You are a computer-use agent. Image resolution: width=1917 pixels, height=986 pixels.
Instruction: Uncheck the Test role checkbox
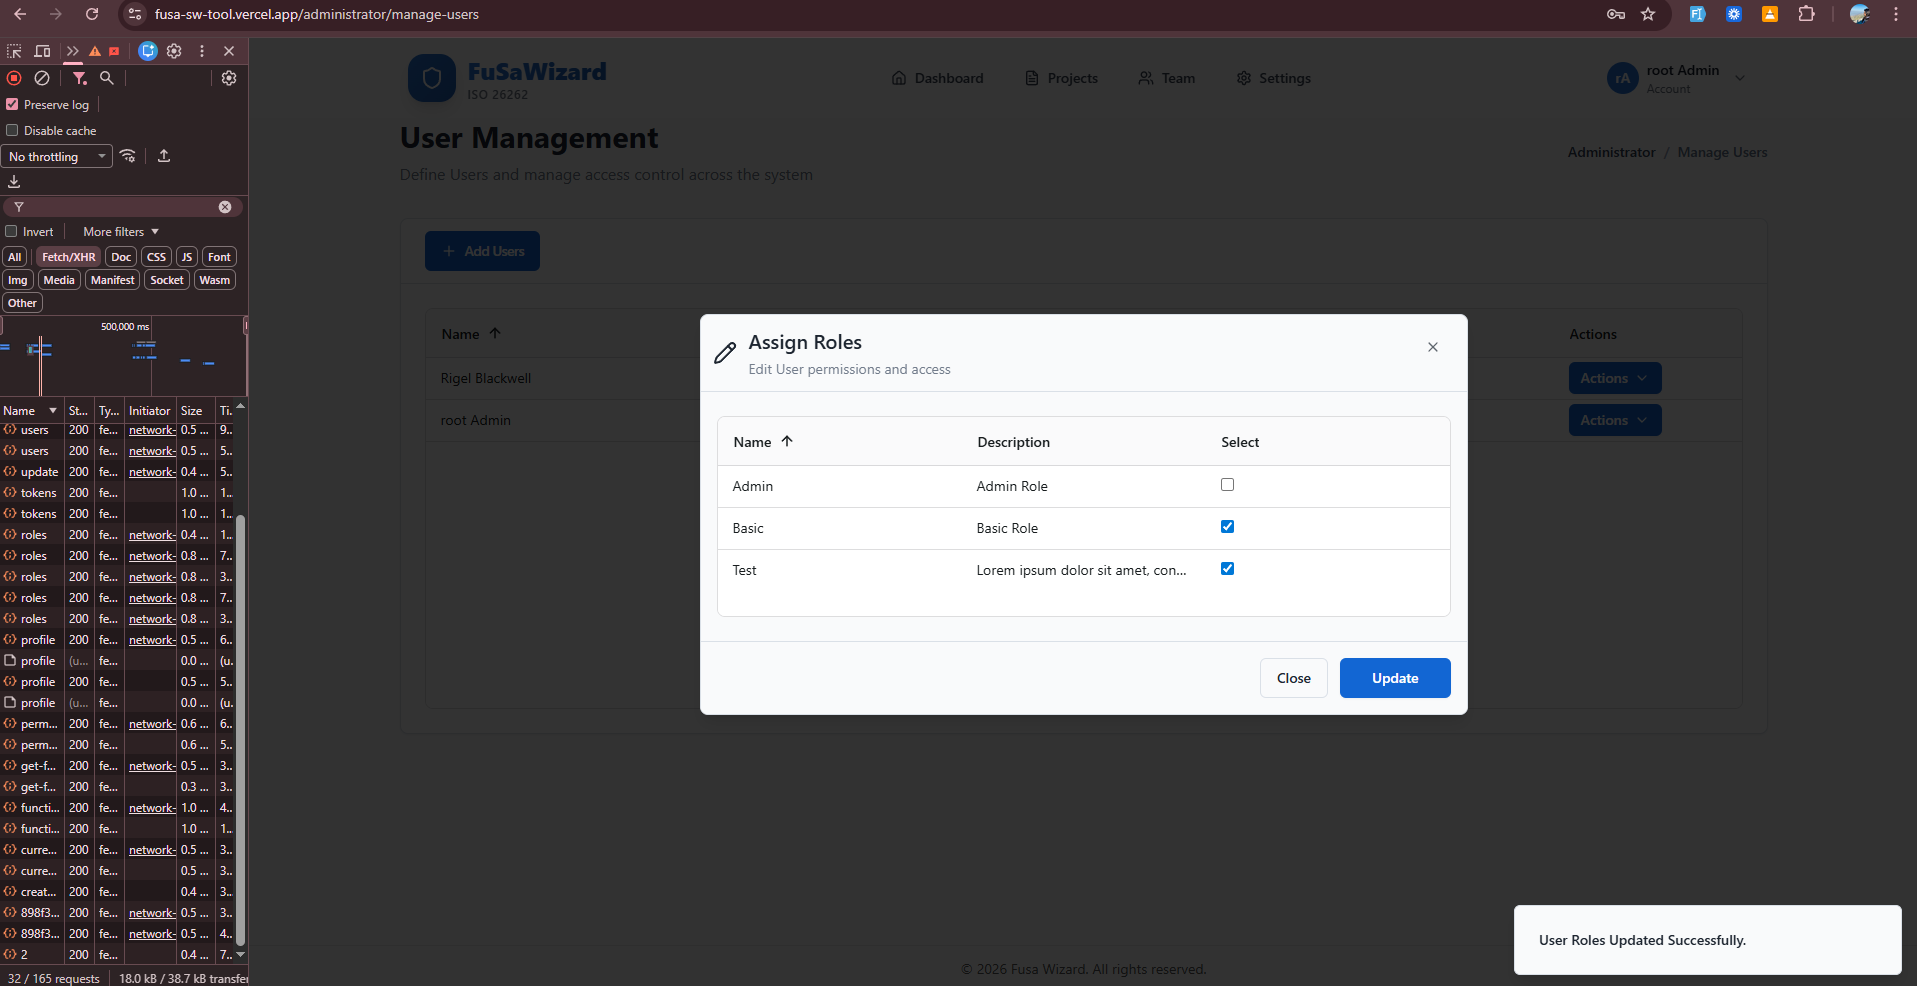[1227, 569]
